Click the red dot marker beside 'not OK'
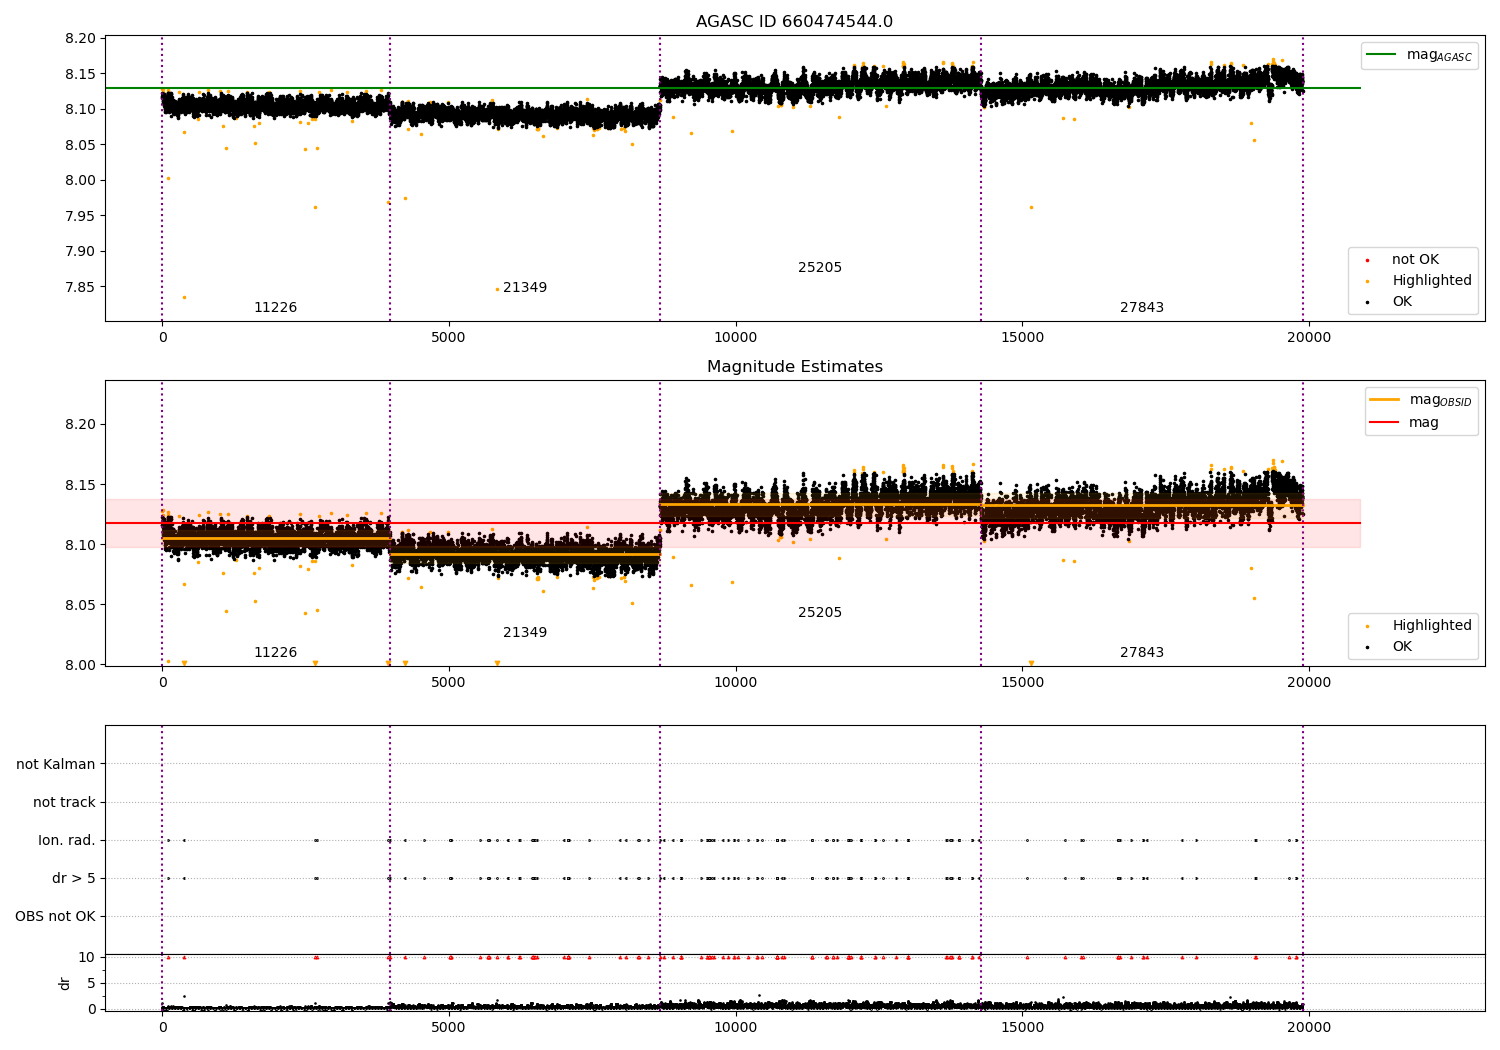 tap(1368, 261)
